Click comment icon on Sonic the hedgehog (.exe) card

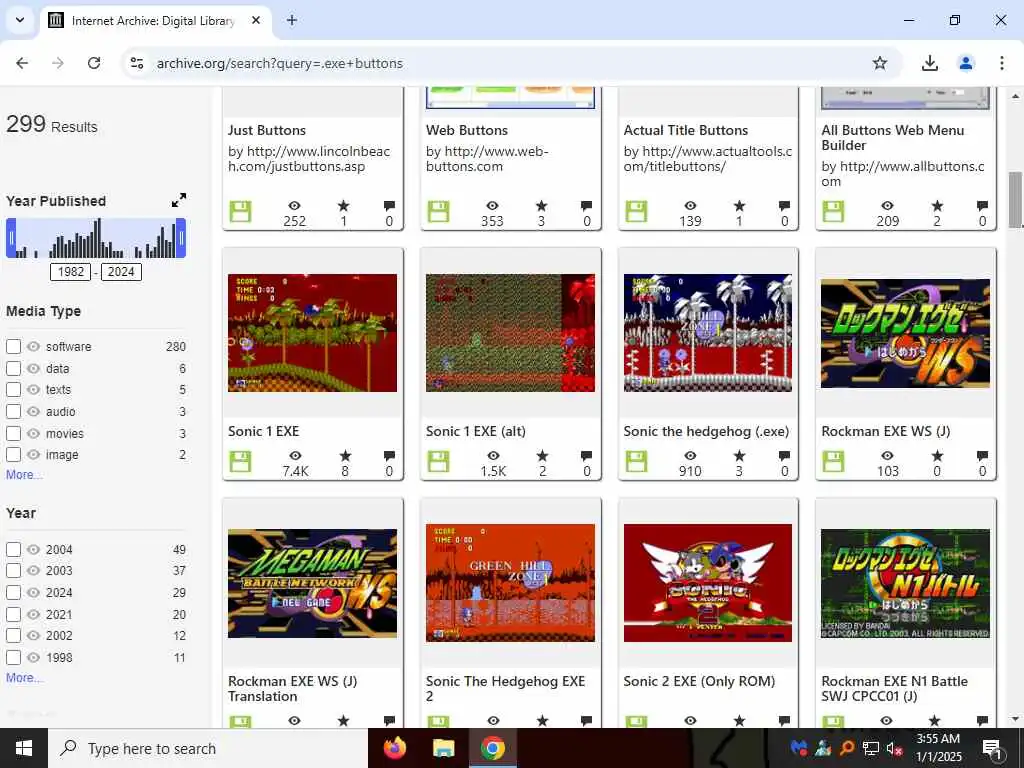click(x=784, y=455)
